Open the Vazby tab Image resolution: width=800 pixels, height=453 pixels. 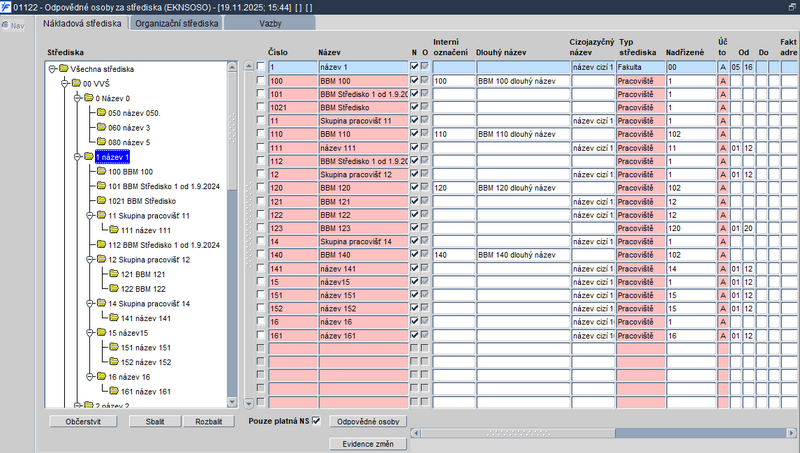coord(270,23)
